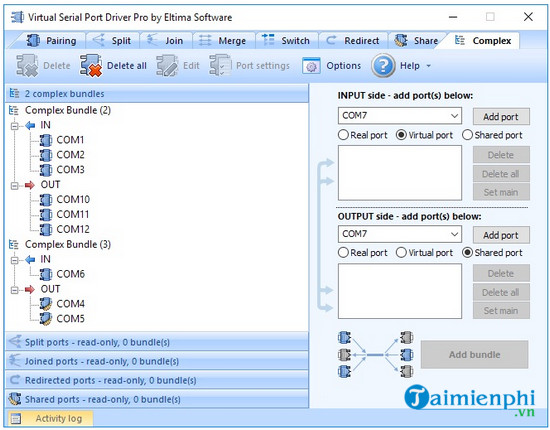The width and height of the screenshot is (550, 430).
Task: Switch to the Pairing tab
Action: [x=52, y=41]
